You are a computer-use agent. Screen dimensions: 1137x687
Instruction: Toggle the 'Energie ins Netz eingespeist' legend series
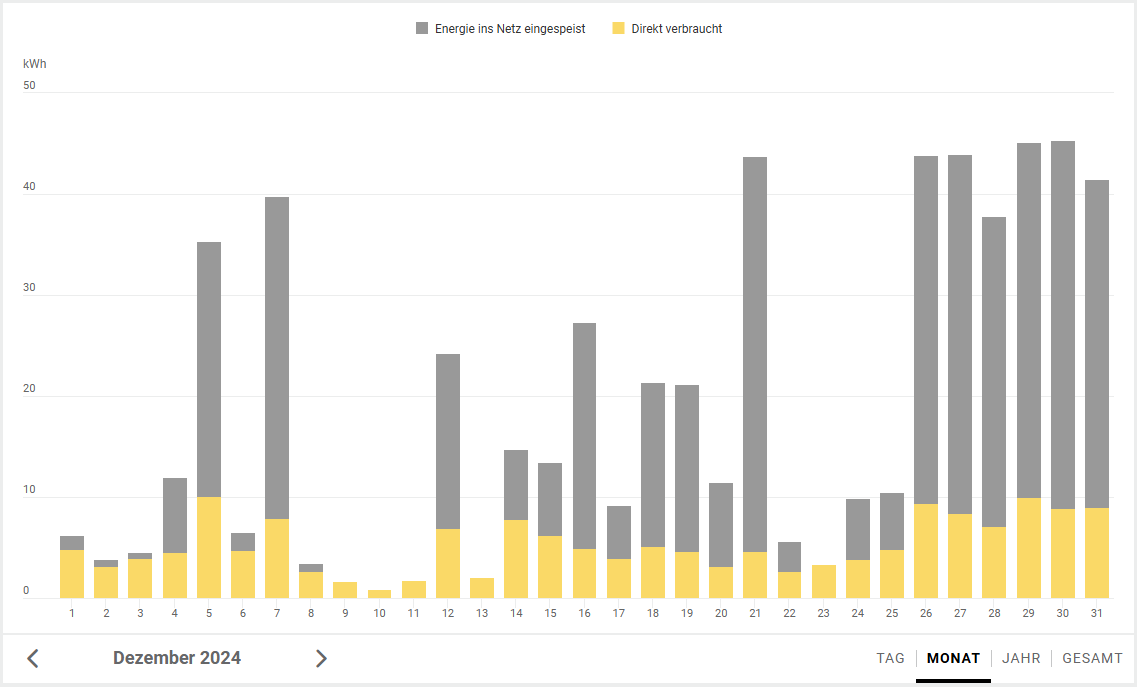(509, 29)
